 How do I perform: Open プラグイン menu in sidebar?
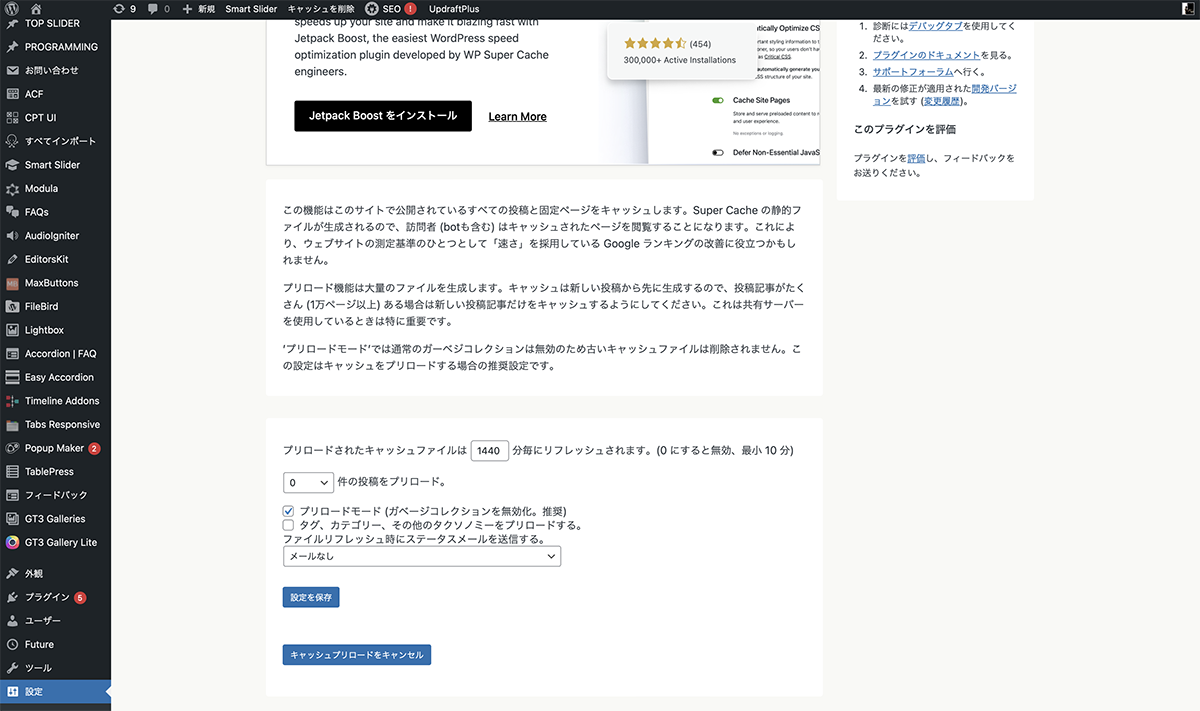tap(47, 597)
